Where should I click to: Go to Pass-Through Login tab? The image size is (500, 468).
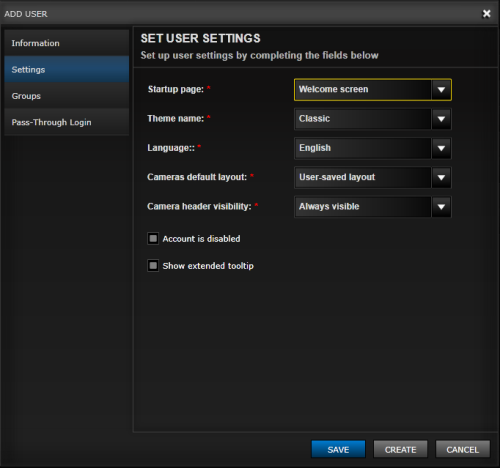click(67, 122)
